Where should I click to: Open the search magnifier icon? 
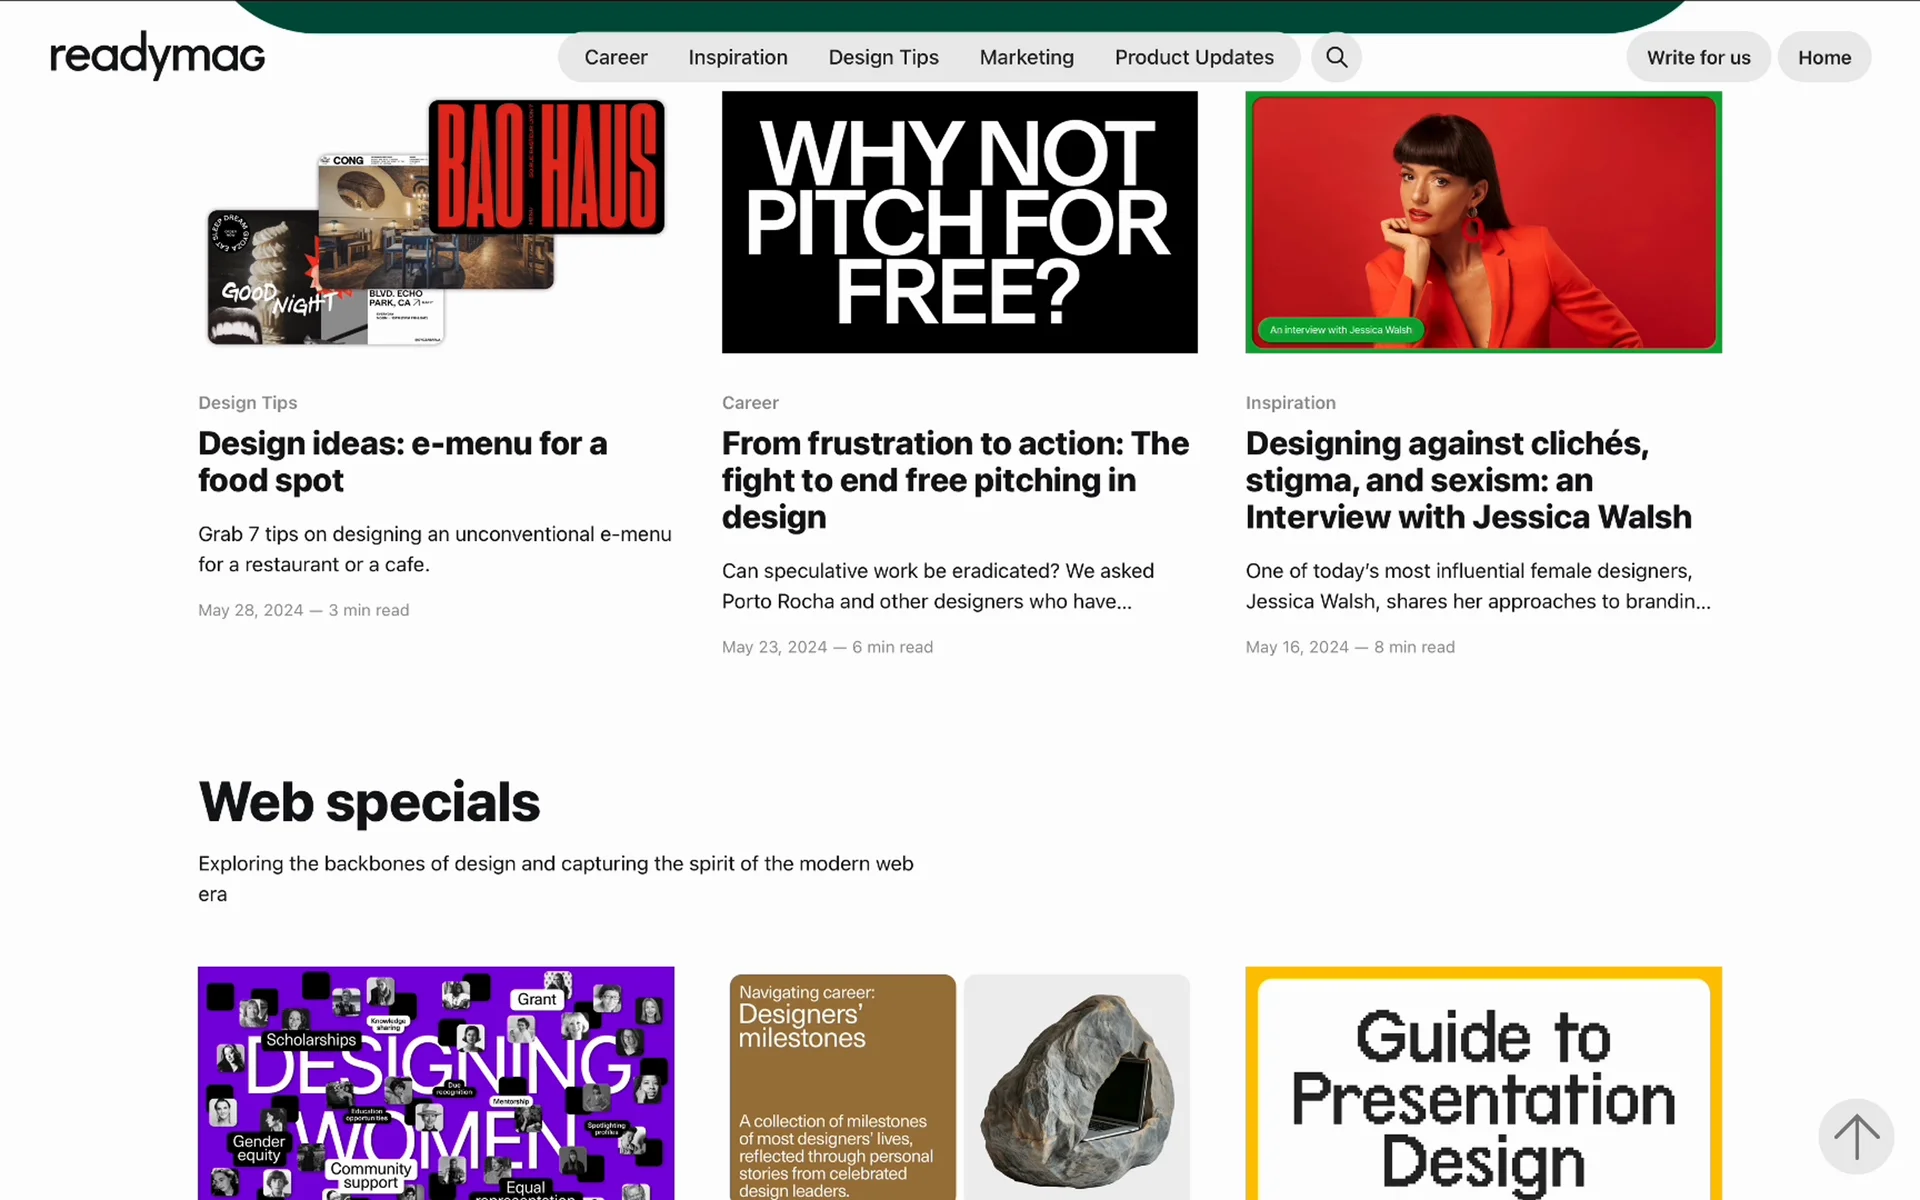coord(1336,57)
